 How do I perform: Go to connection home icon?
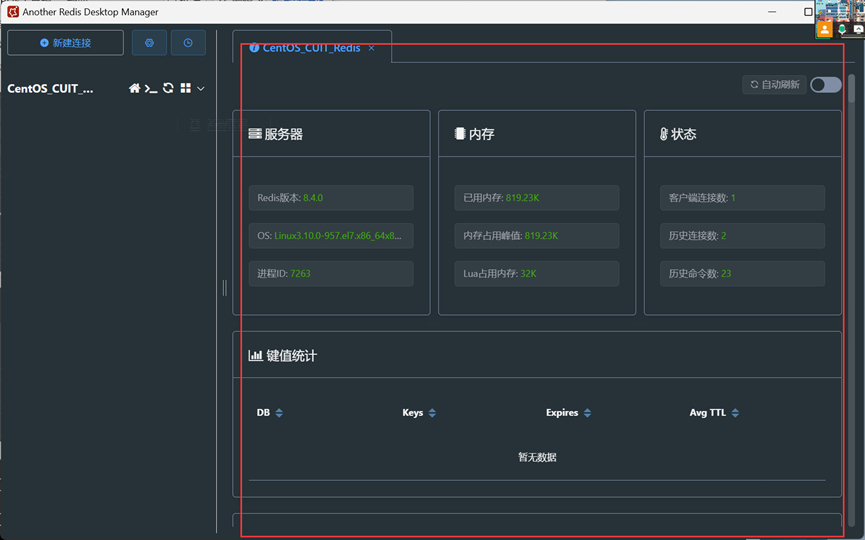(x=134, y=88)
